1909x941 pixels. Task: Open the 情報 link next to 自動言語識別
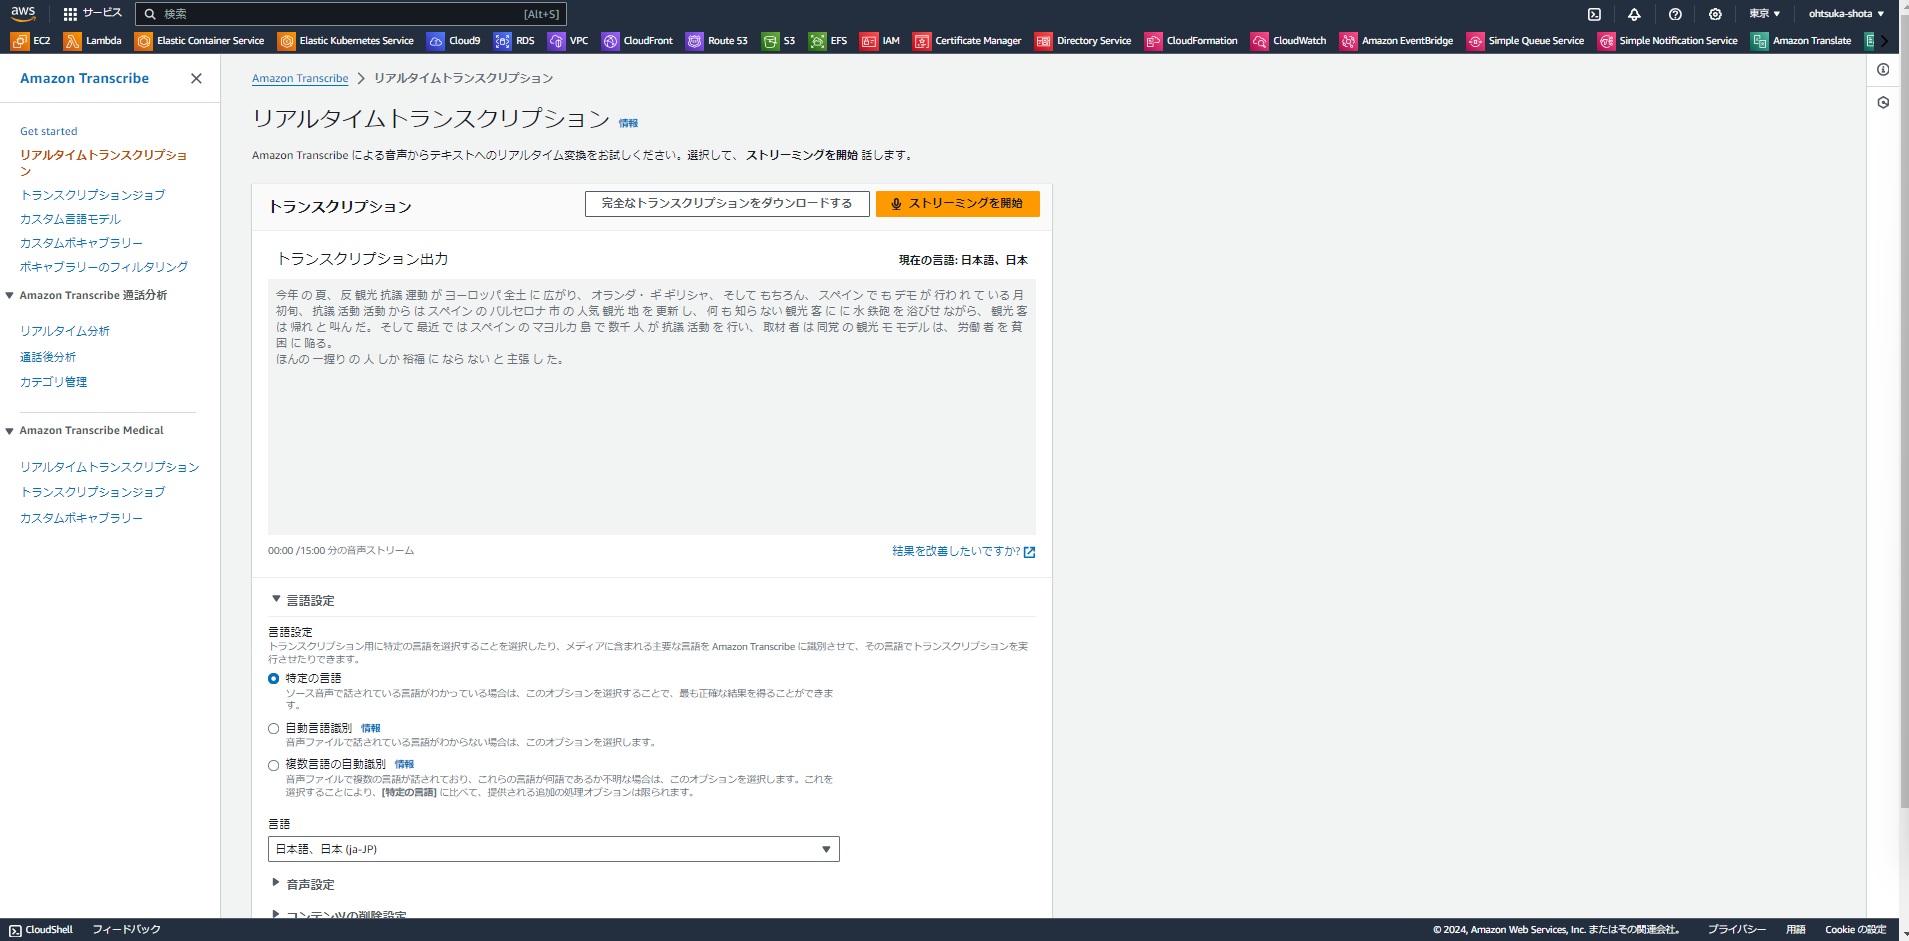point(371,728)
